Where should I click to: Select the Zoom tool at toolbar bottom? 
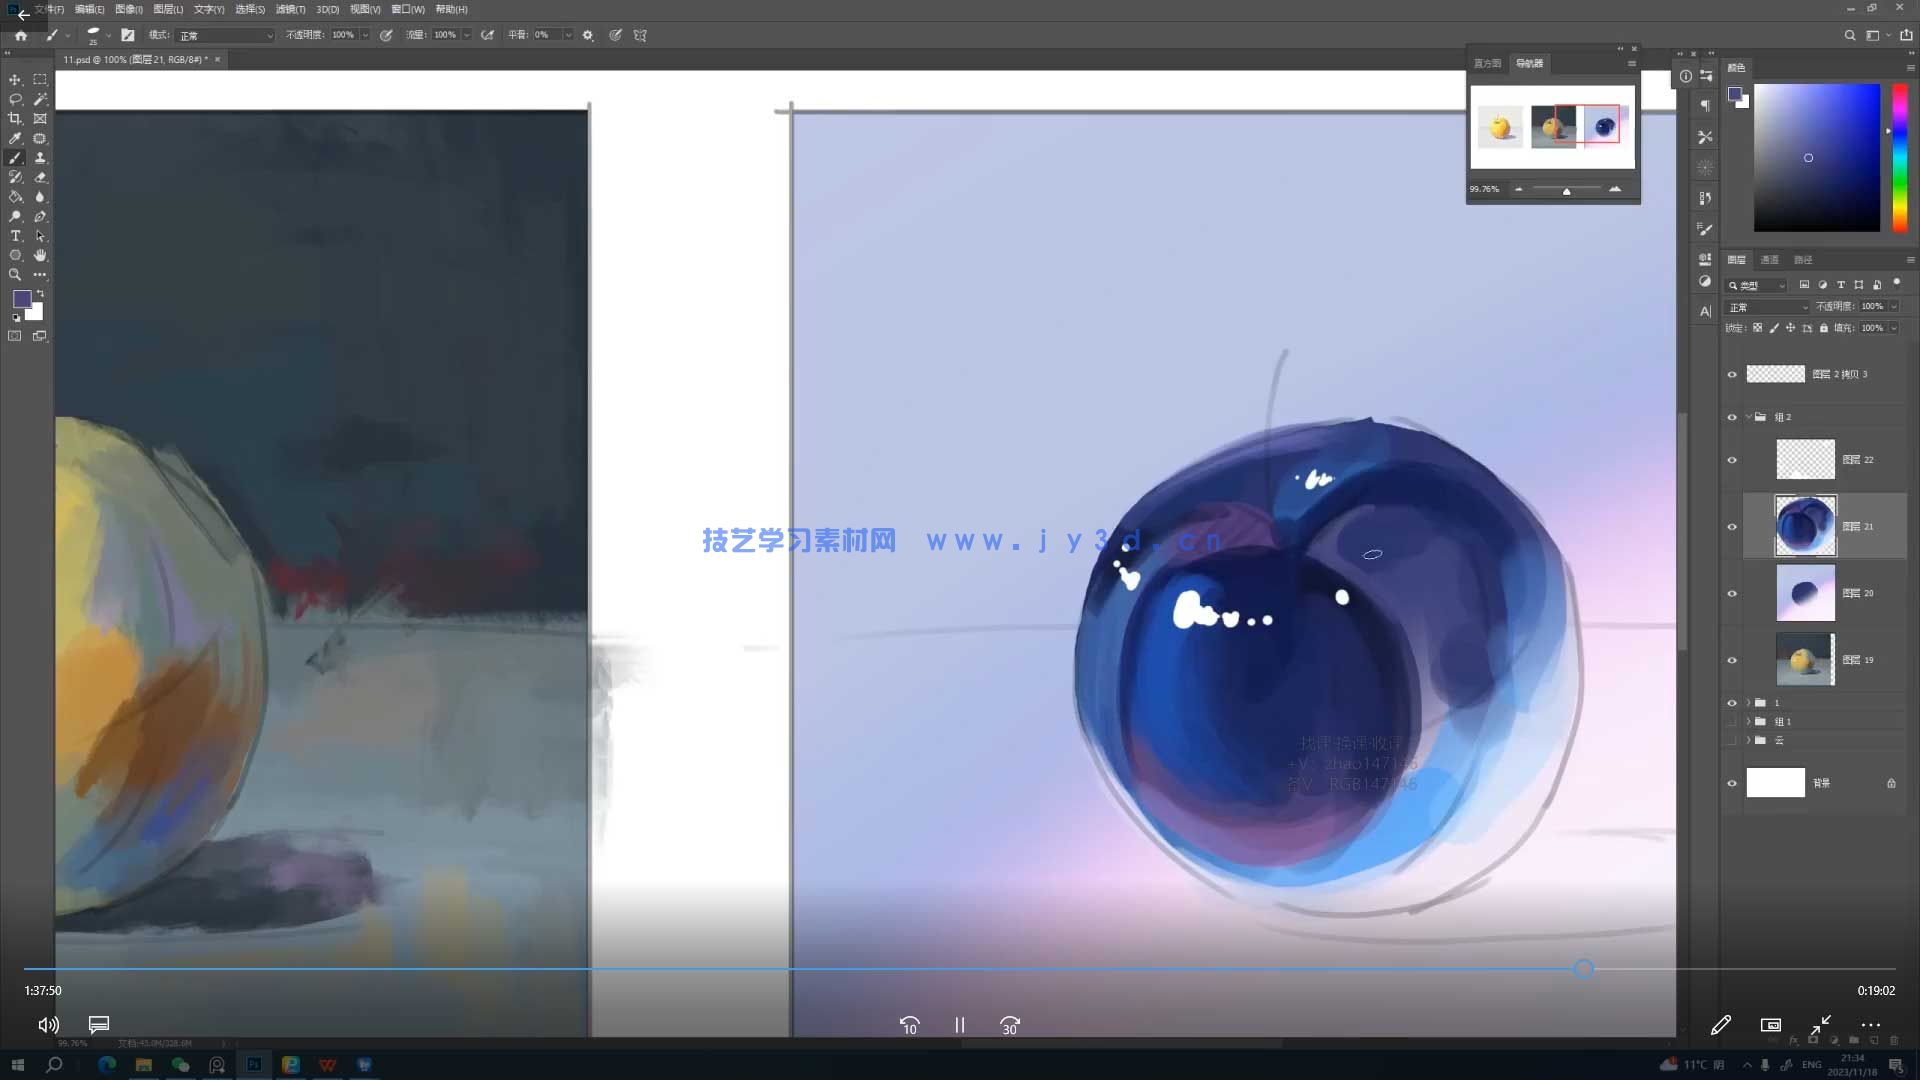pyautogui.click(x=15, y=274)
